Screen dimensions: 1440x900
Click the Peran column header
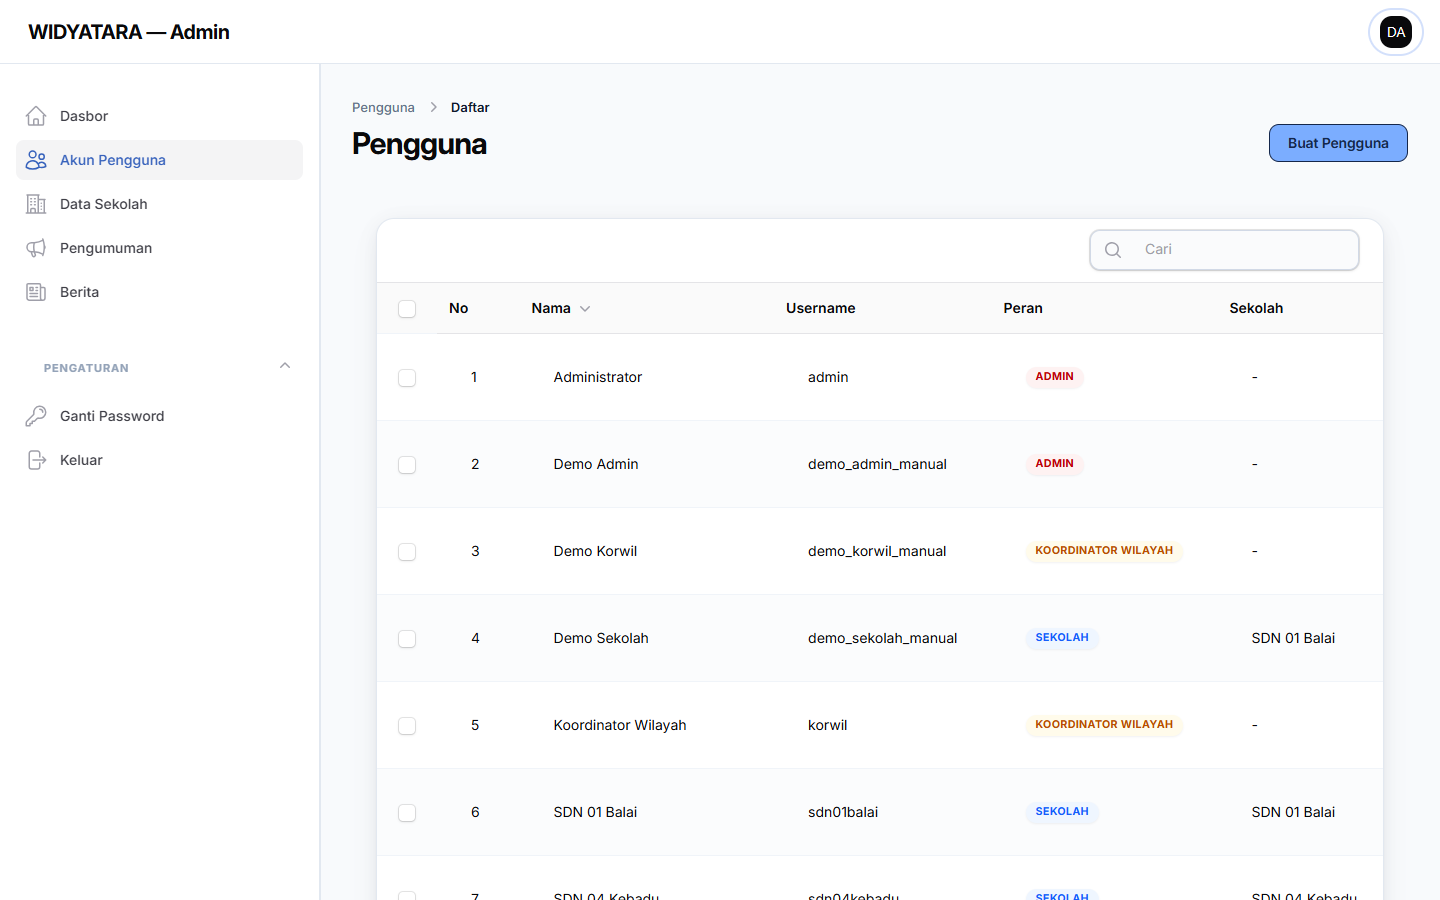coord(1023,308)
